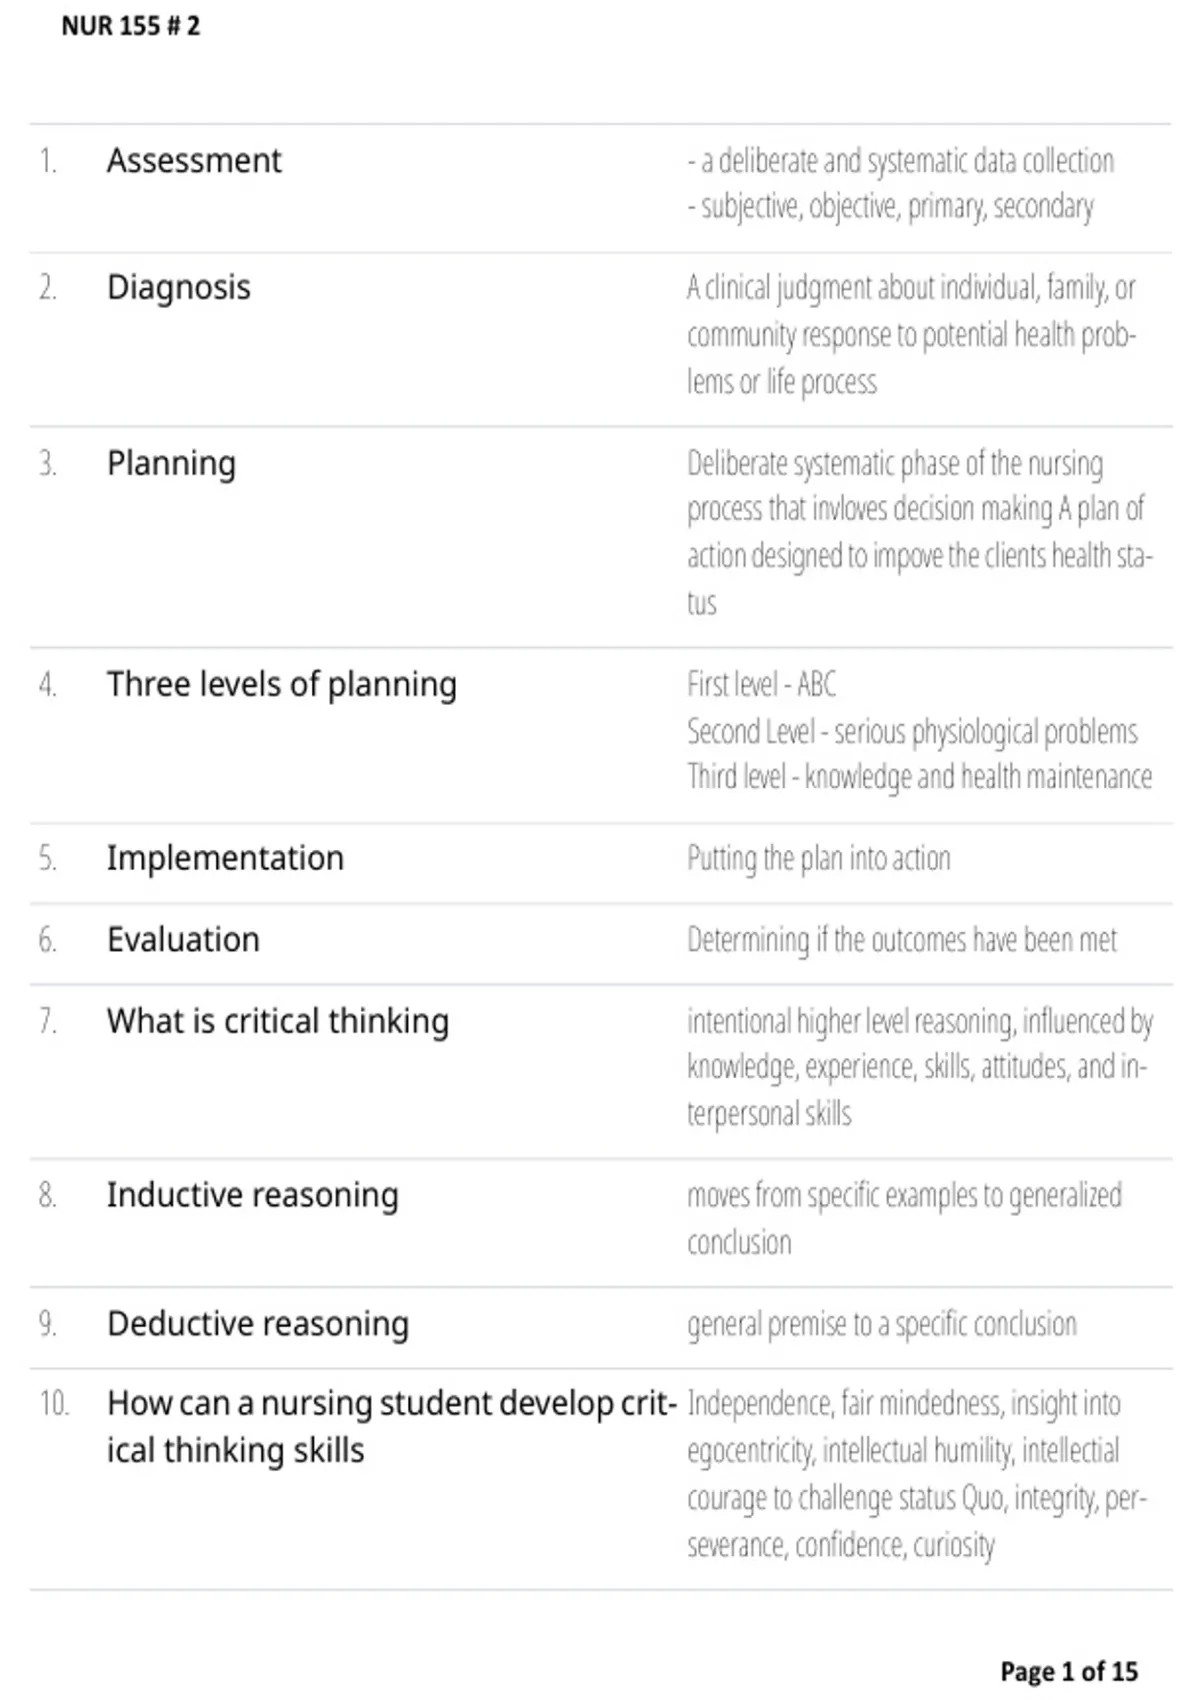Click the 'Deductive reasoning' term
1200x1700 pixels.
[x=258, y=1324]
